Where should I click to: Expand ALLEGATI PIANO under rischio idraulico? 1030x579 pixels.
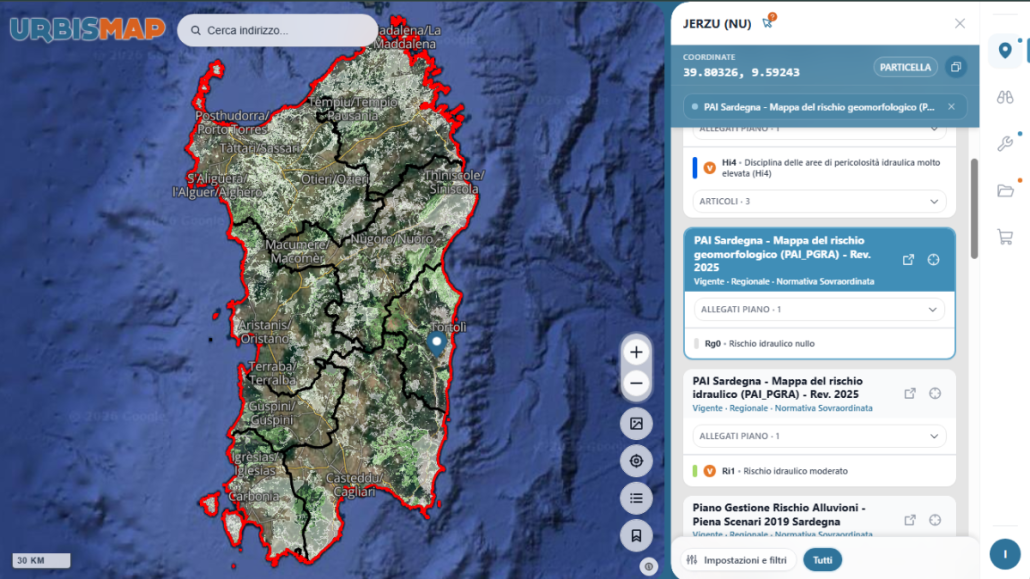coord(819,436)
